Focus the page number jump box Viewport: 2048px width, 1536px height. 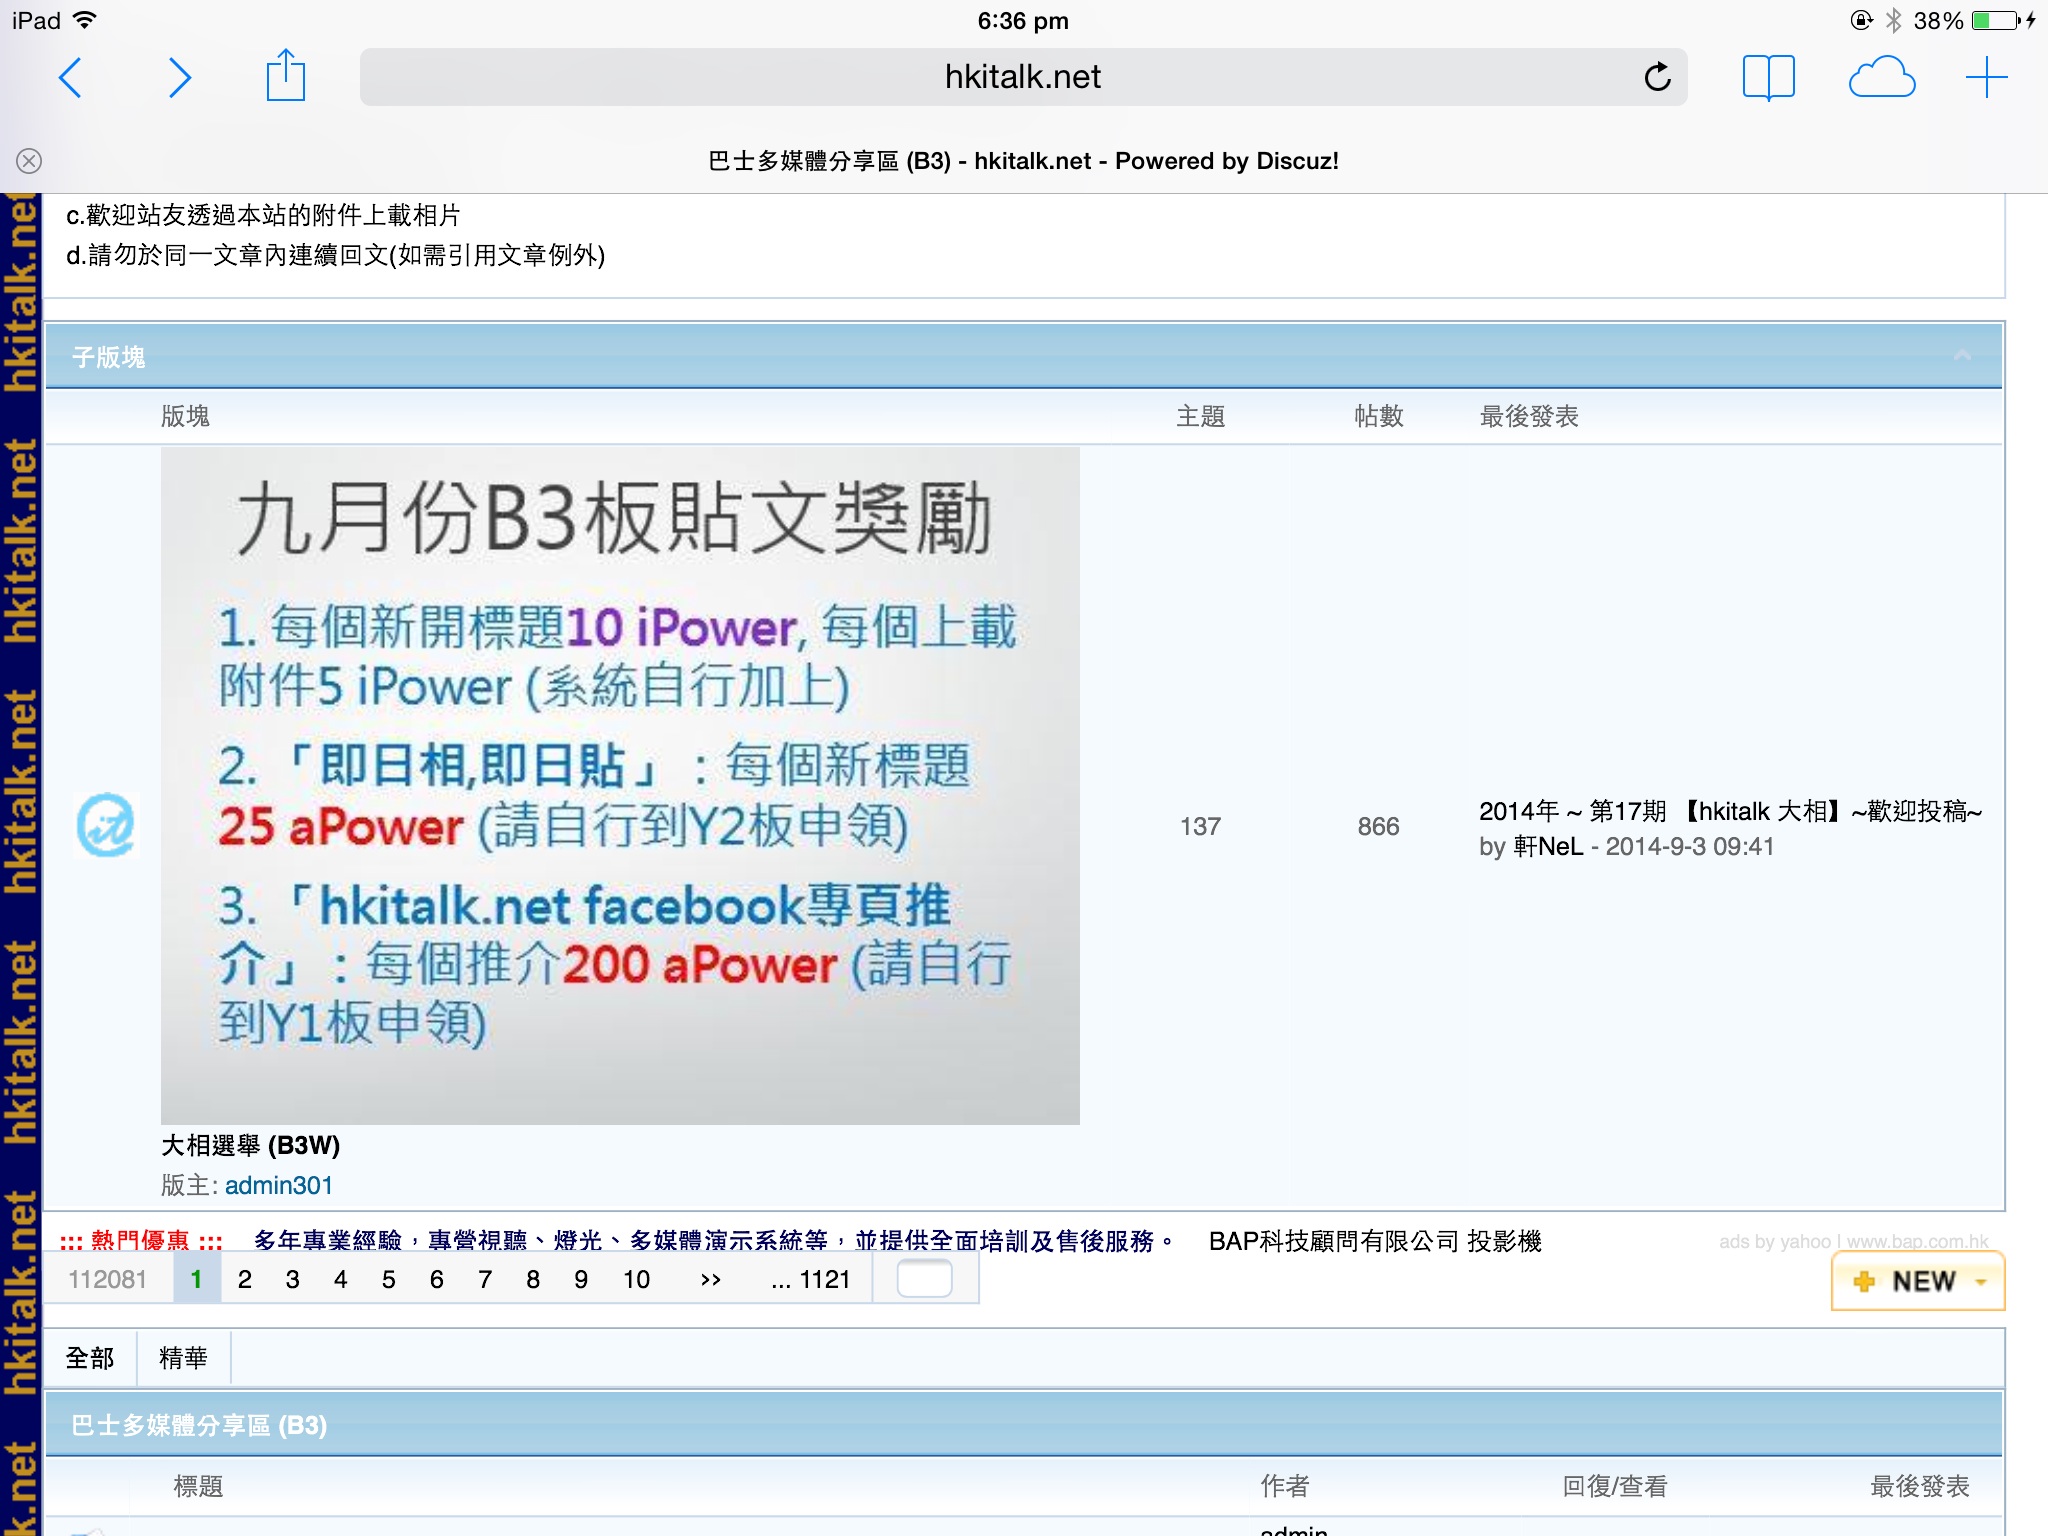(924, 1279)
